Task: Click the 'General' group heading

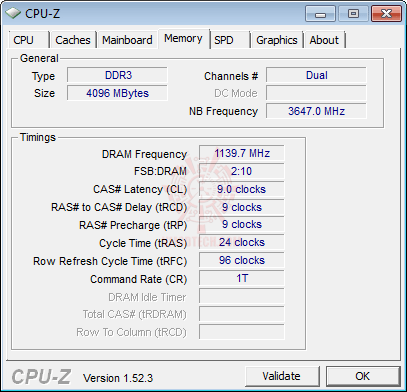Action: pos(39,58)
